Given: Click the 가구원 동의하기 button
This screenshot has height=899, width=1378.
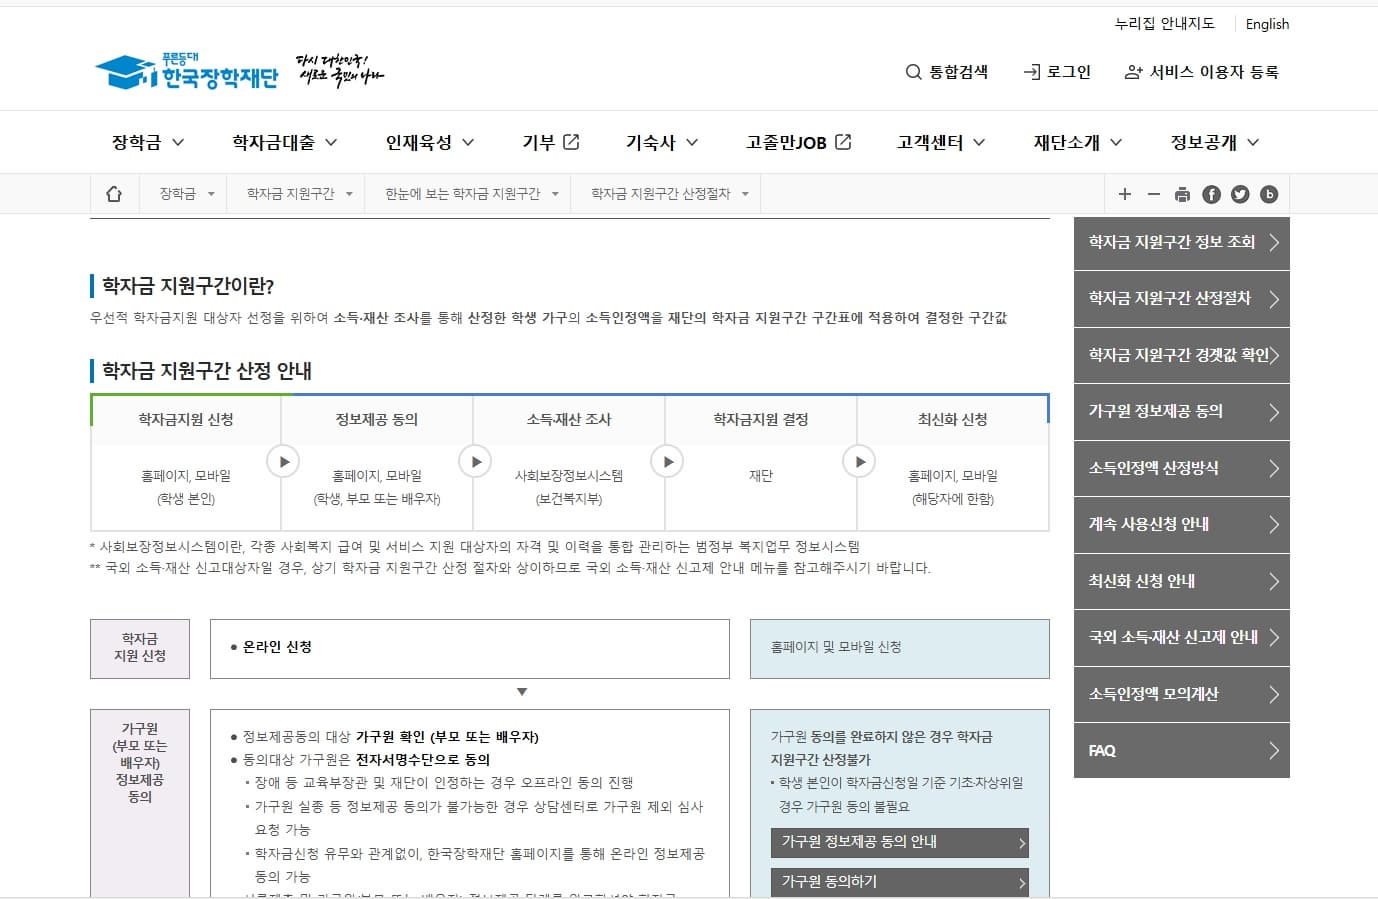Looking at the screenshot, I should [x=898, y=882].
